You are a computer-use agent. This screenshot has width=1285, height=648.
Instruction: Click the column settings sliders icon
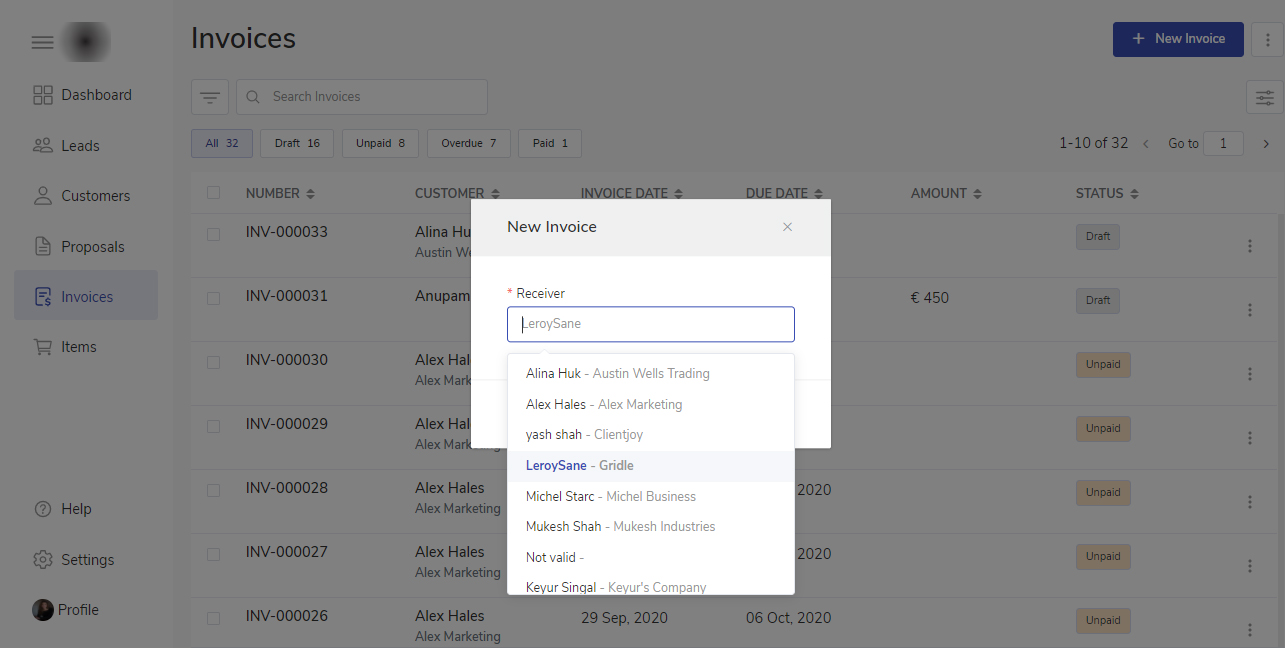(1265, 97)
